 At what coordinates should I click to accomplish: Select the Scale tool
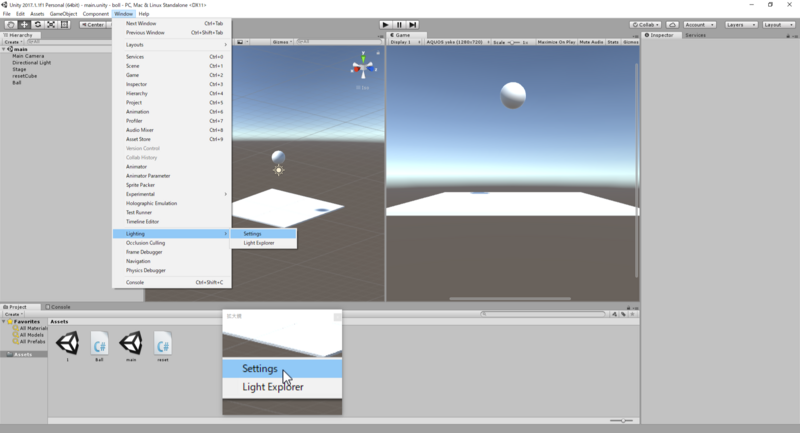tap(52, 24)
